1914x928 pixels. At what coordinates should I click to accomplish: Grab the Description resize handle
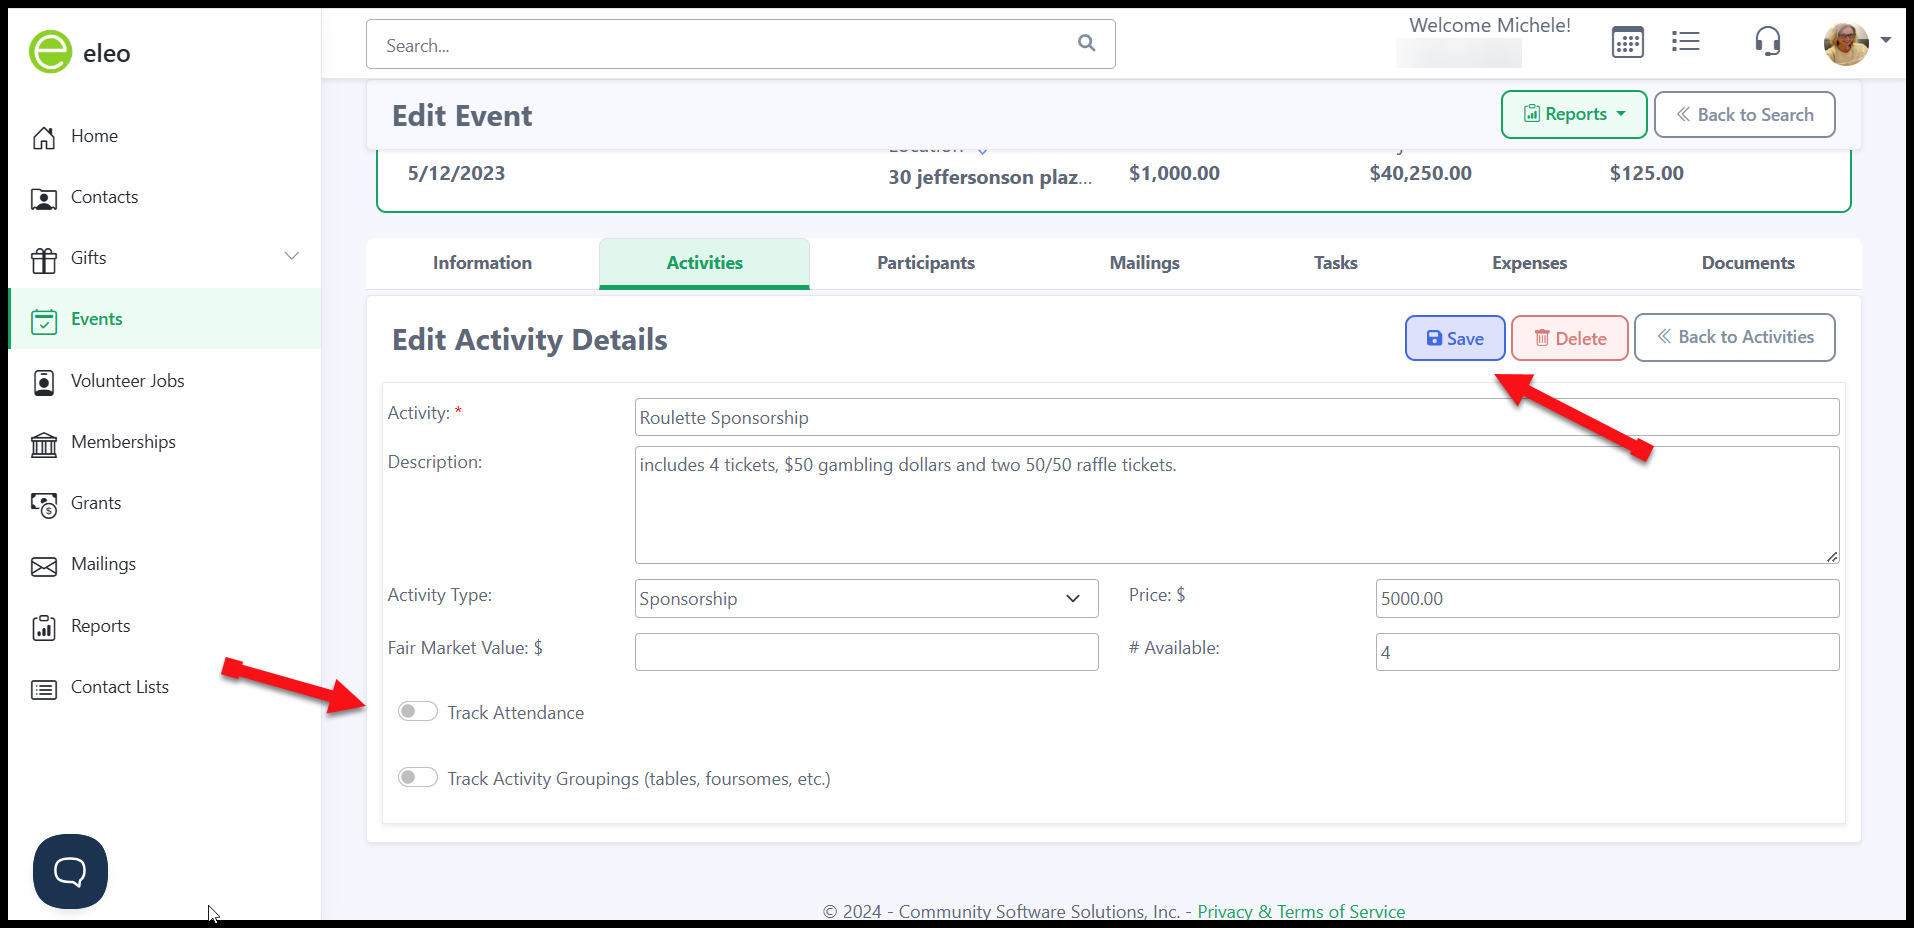(x=1832, y=556)
